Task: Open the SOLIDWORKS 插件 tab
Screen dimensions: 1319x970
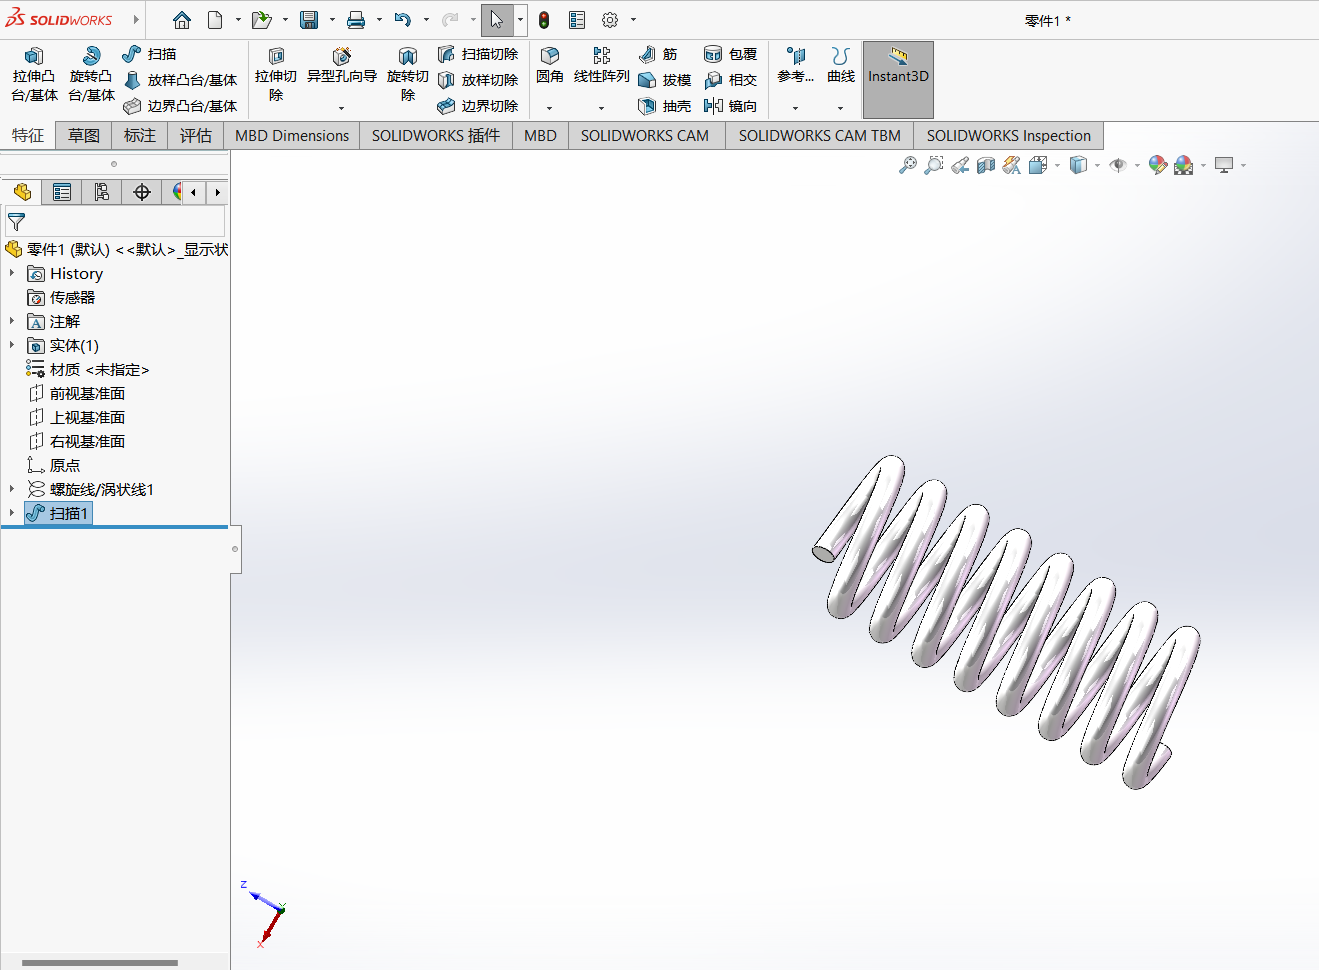Action: 436,136
